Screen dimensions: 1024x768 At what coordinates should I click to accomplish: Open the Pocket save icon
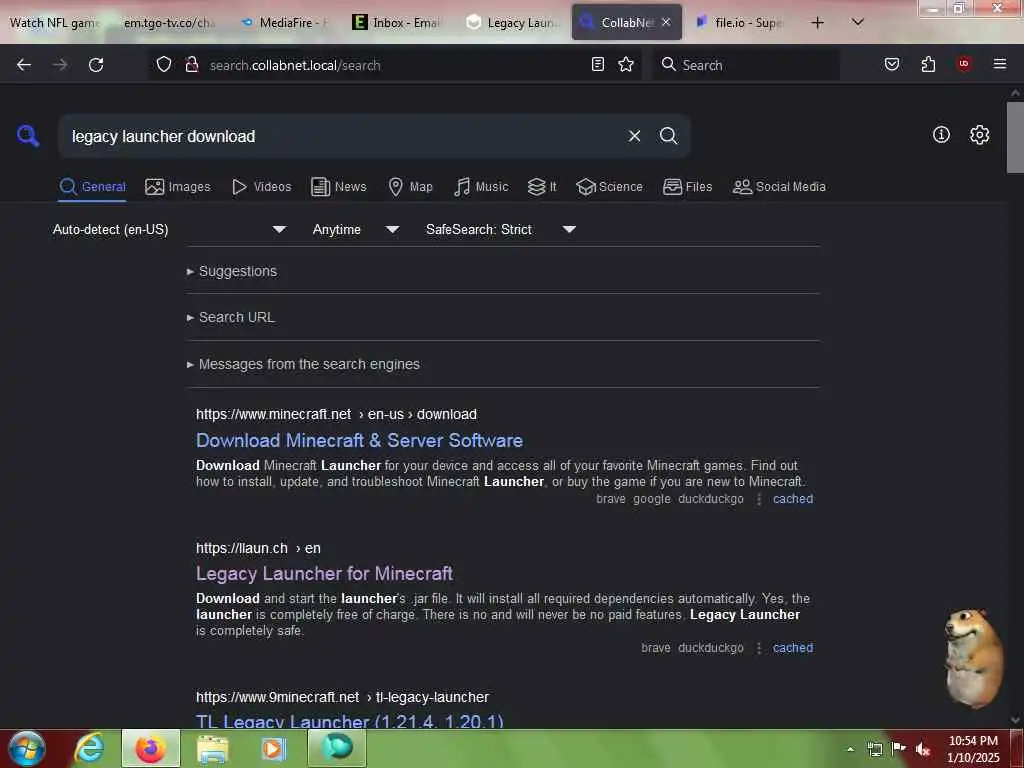892,64
